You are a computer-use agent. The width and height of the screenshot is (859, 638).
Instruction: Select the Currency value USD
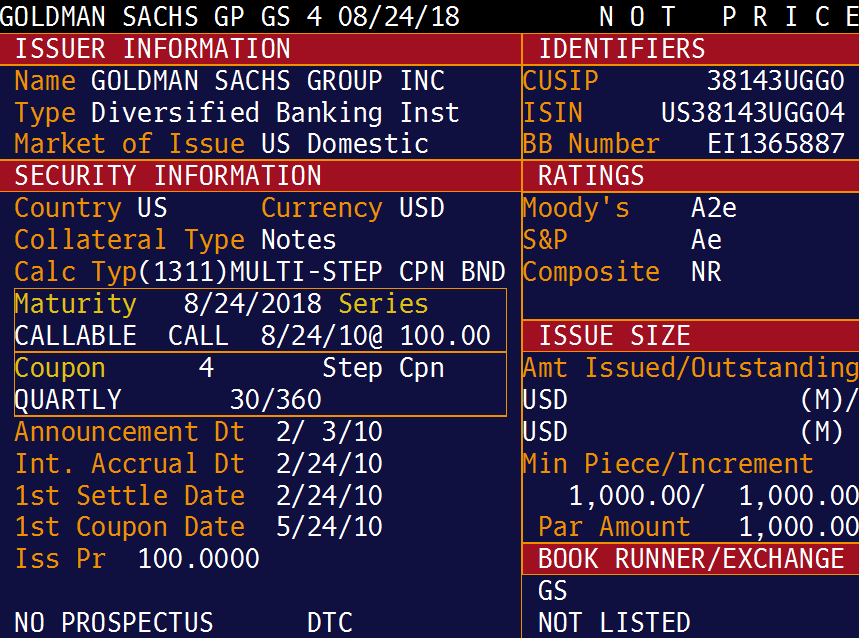(x=421, y=208)
